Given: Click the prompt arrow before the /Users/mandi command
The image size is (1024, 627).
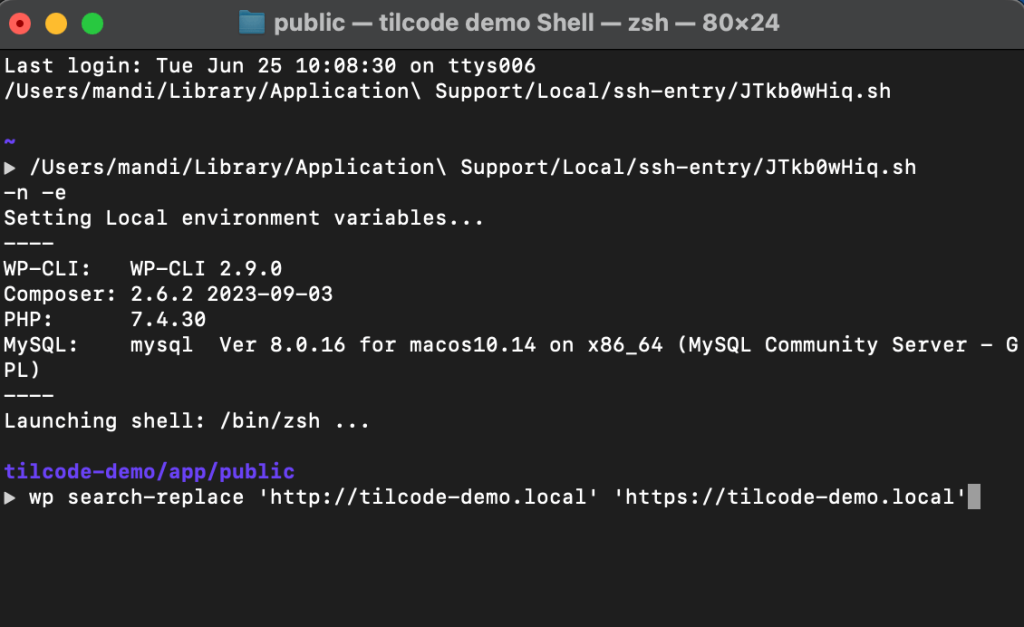Looking at the screenshot, I should pyautogui.click(x=11, y=168).
